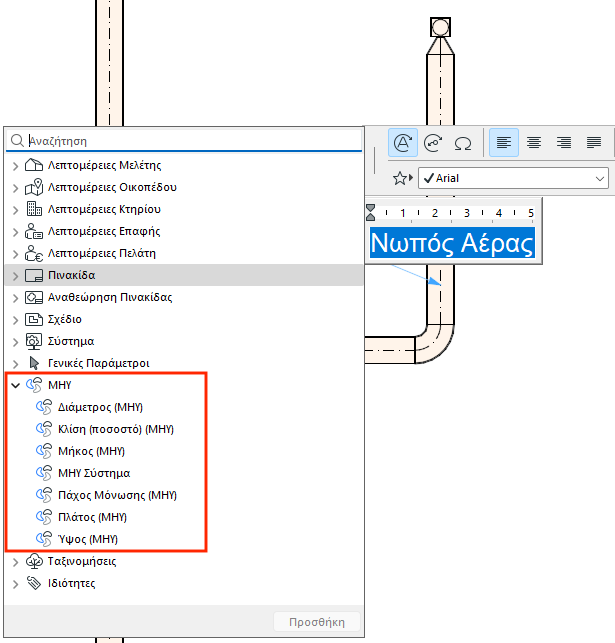Expand Λεπτομέρειες Πελάτη group
This screenshot has height=643, width=615.
[x=16, y=254]
